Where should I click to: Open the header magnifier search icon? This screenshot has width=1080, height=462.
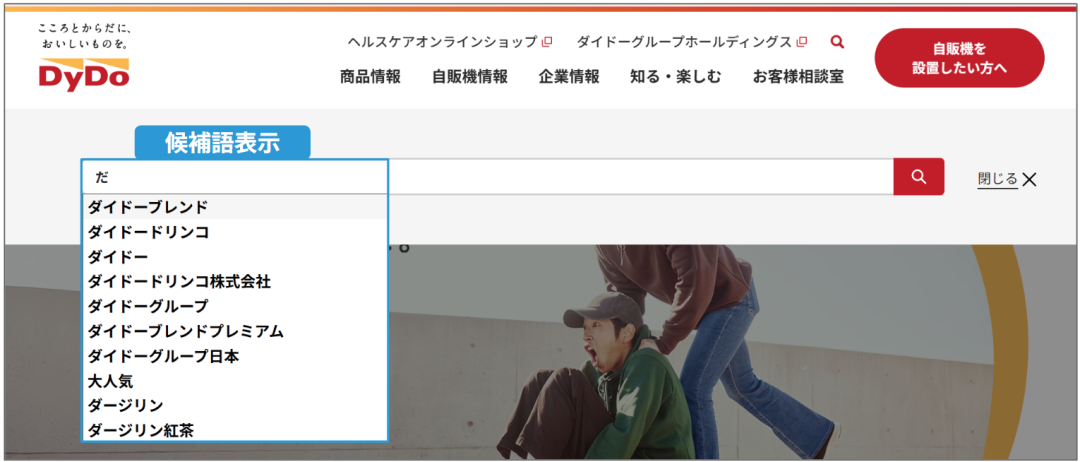[x=837, y=42]
